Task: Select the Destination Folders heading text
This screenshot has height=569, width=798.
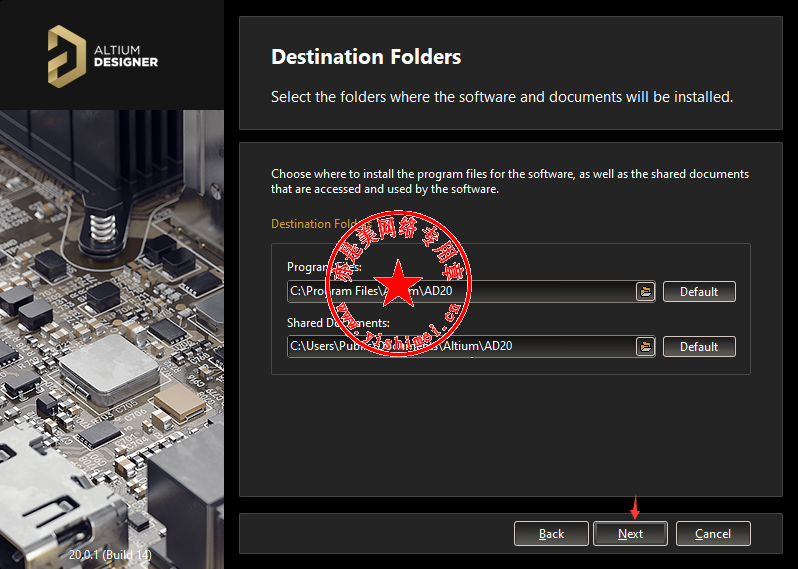Action: (x=366, y=56)
